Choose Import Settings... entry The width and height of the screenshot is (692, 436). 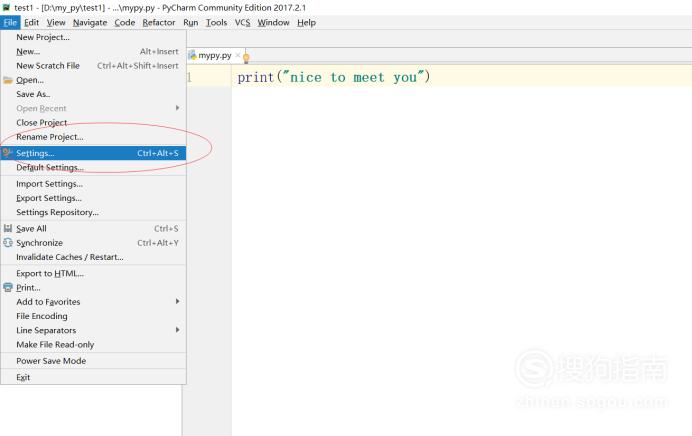pyautogui.click(x=93, y=184)
